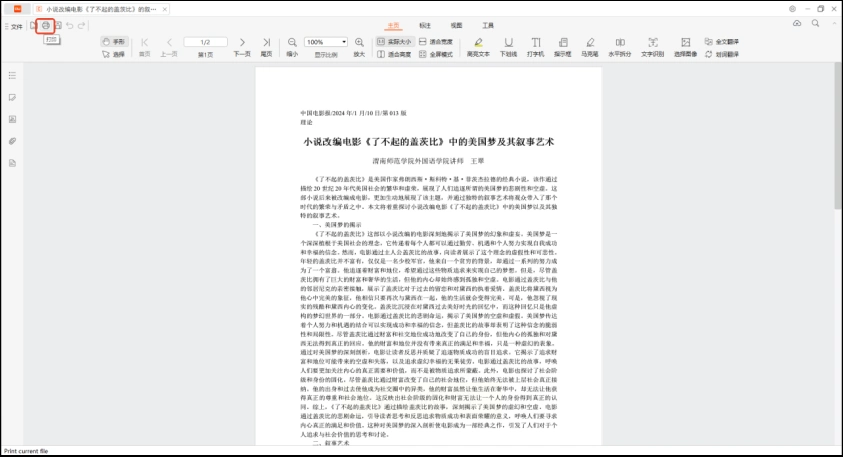Toggle Hand (手形) tool mode
843x457 pixels.
coord(113,42)
